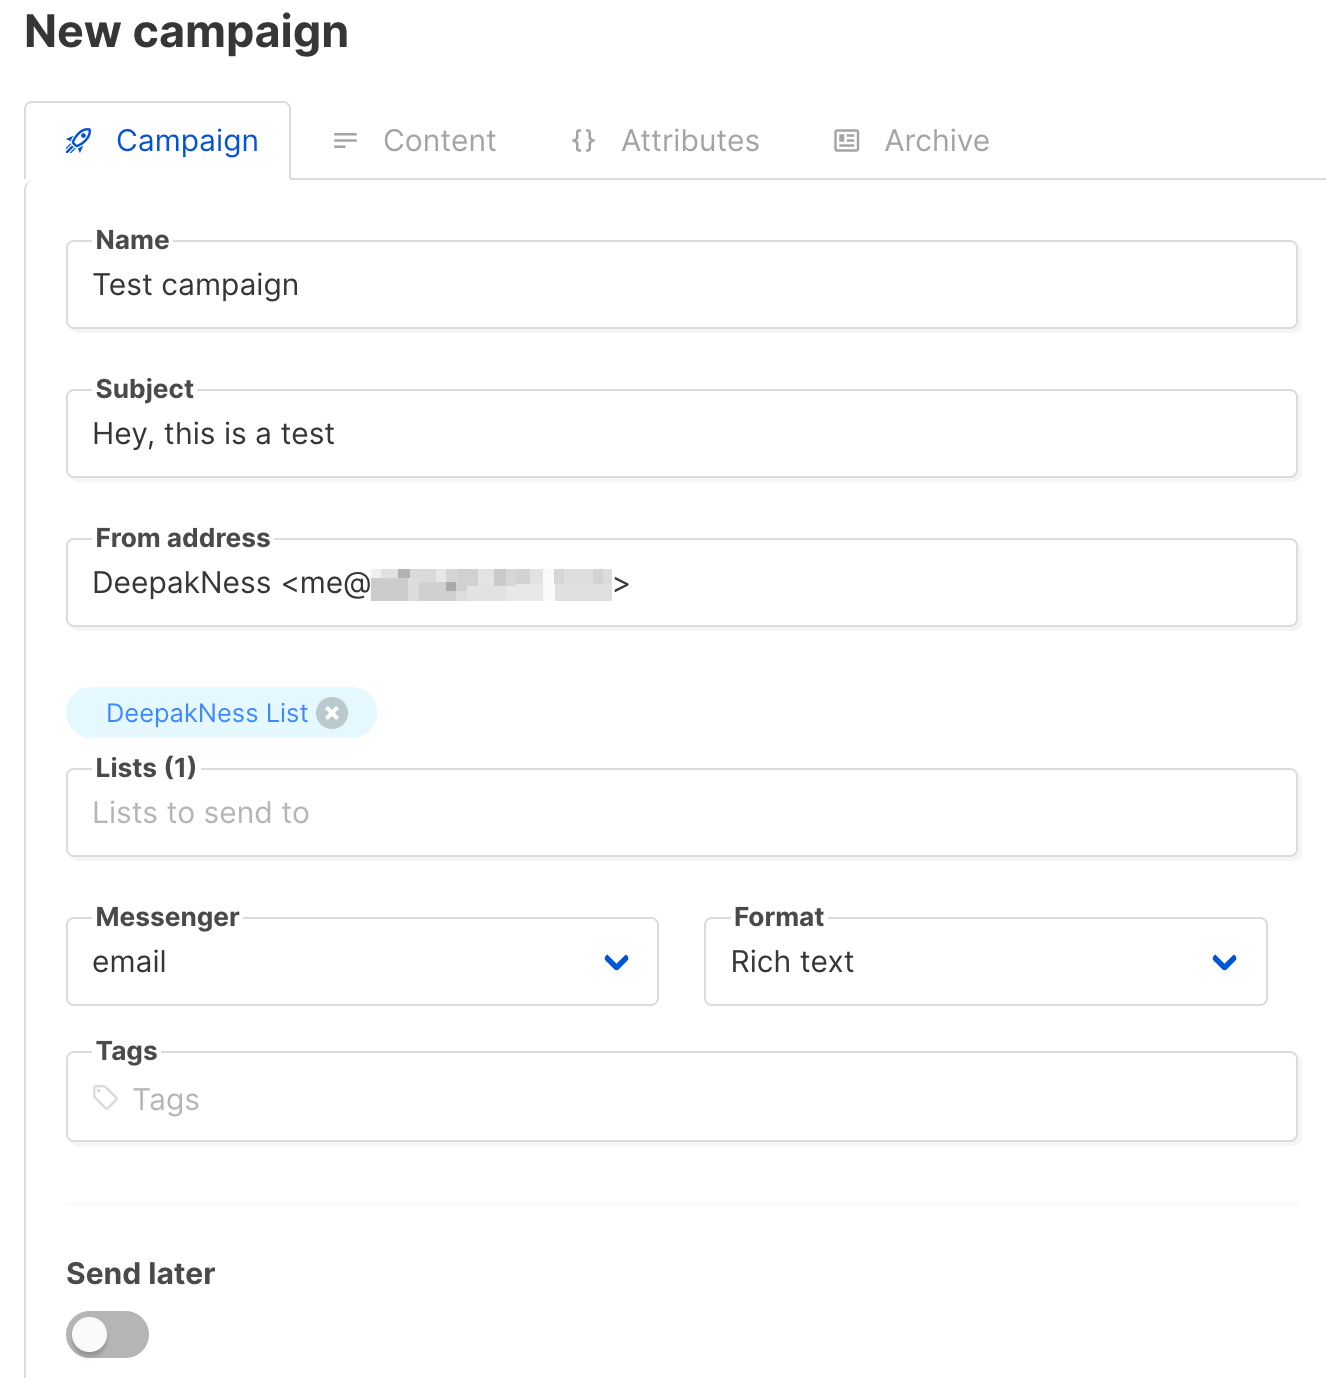Remove DeepakNess List via its x icon
The width and height of the screenshot is (1326, 1378).
click(331, 712)
